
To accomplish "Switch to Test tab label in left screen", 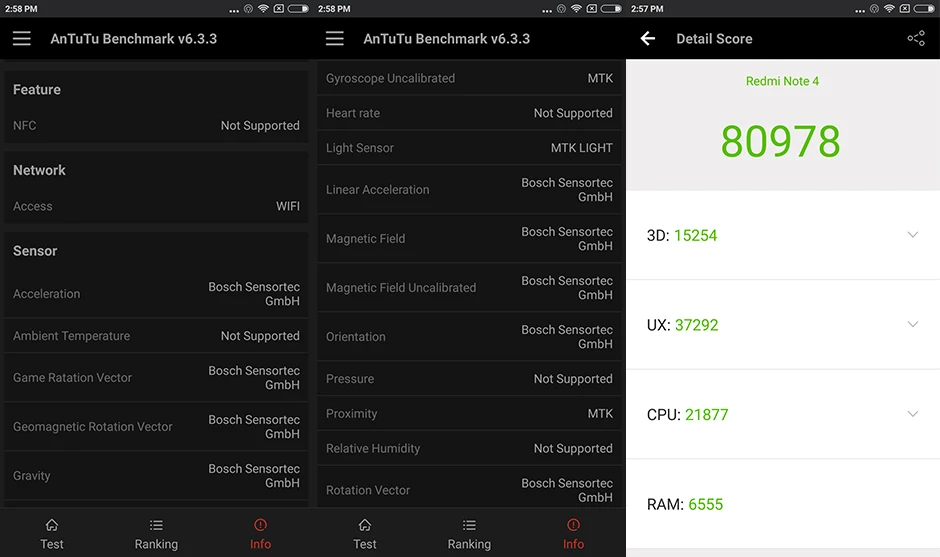I will [52, 544].
